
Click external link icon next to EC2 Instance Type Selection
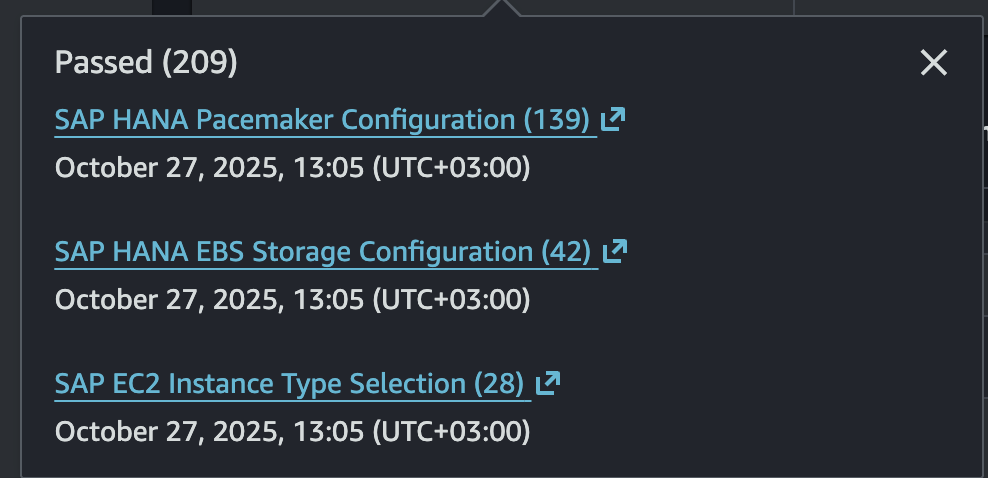click(548, 383)
